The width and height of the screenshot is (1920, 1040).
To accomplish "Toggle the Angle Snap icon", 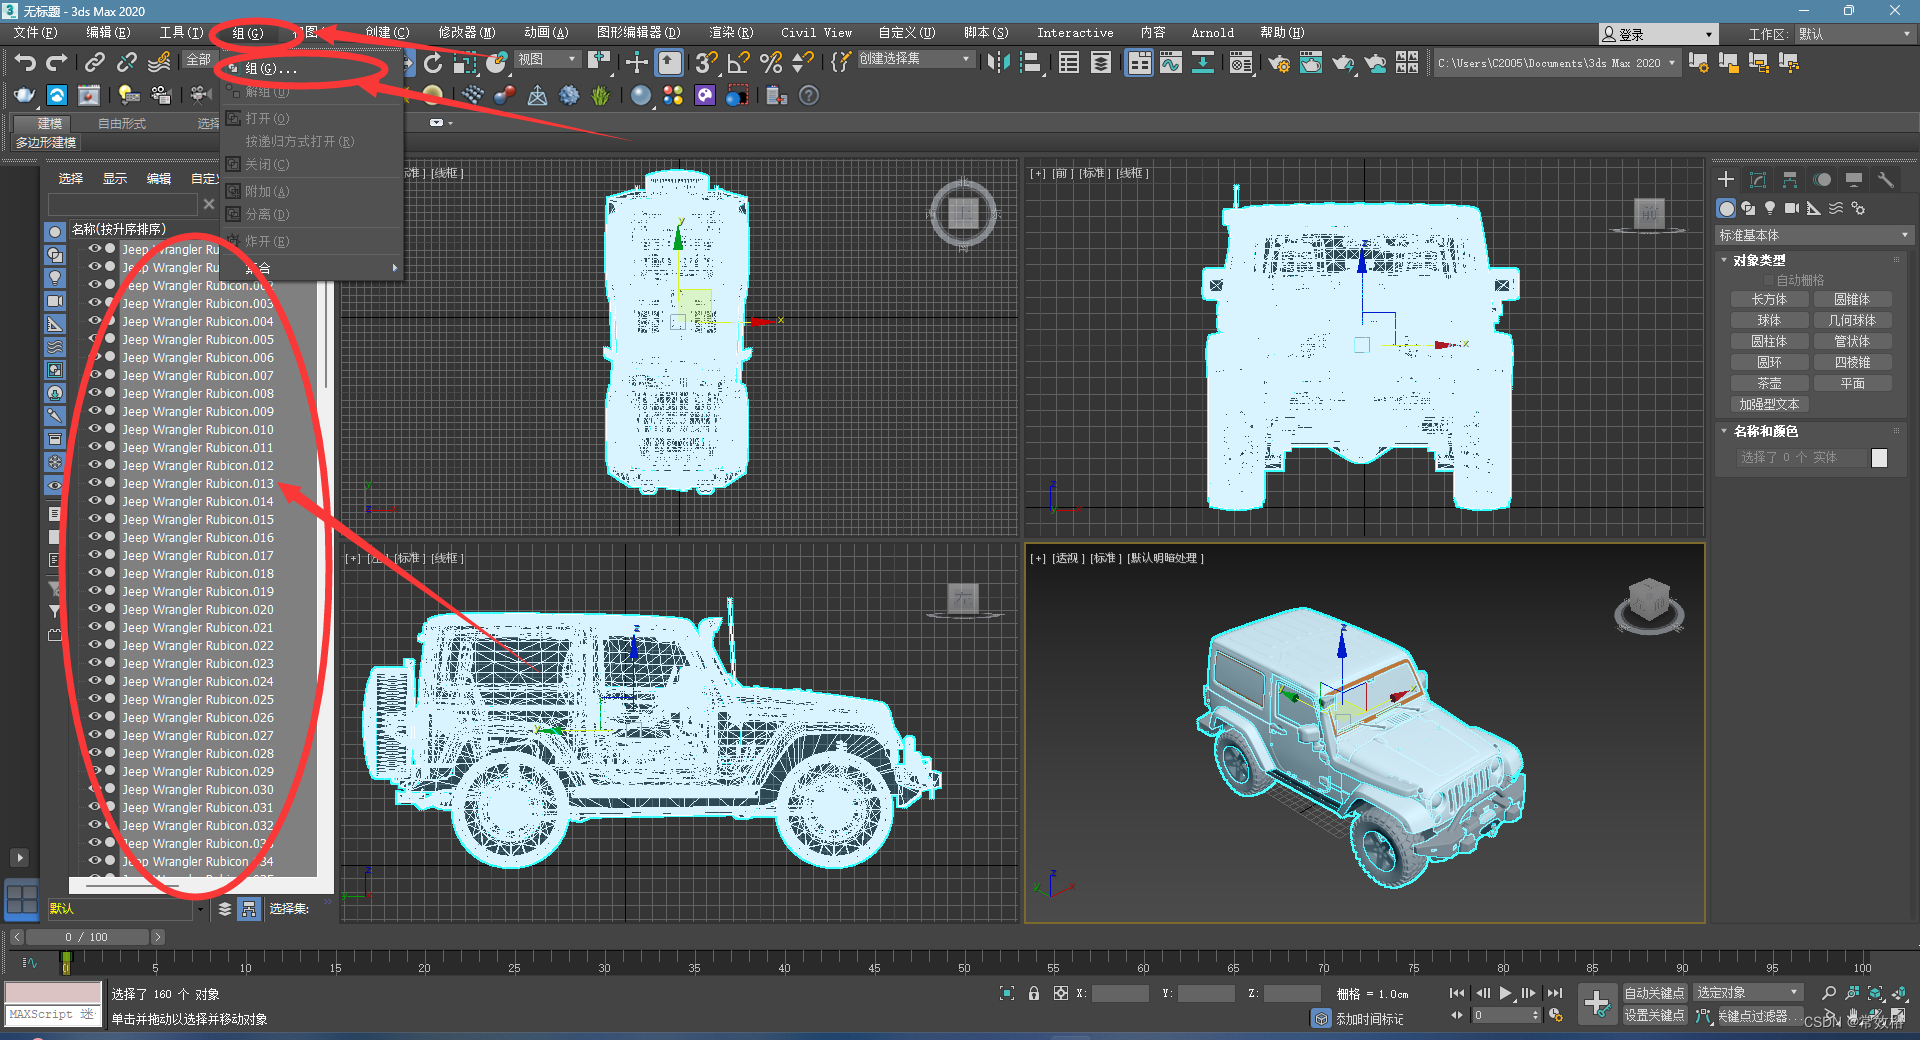I will [x=739, y=63].
